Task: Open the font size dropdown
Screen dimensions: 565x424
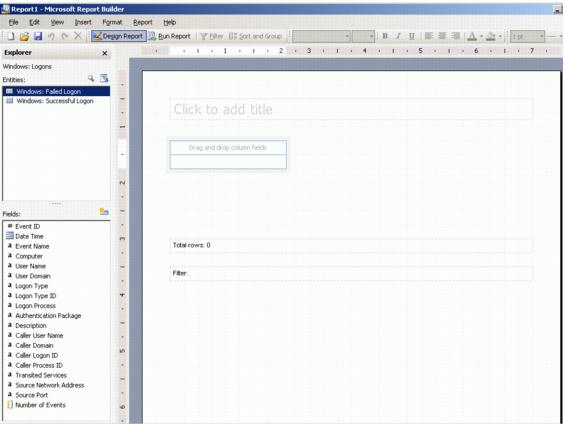Action: 363,36
